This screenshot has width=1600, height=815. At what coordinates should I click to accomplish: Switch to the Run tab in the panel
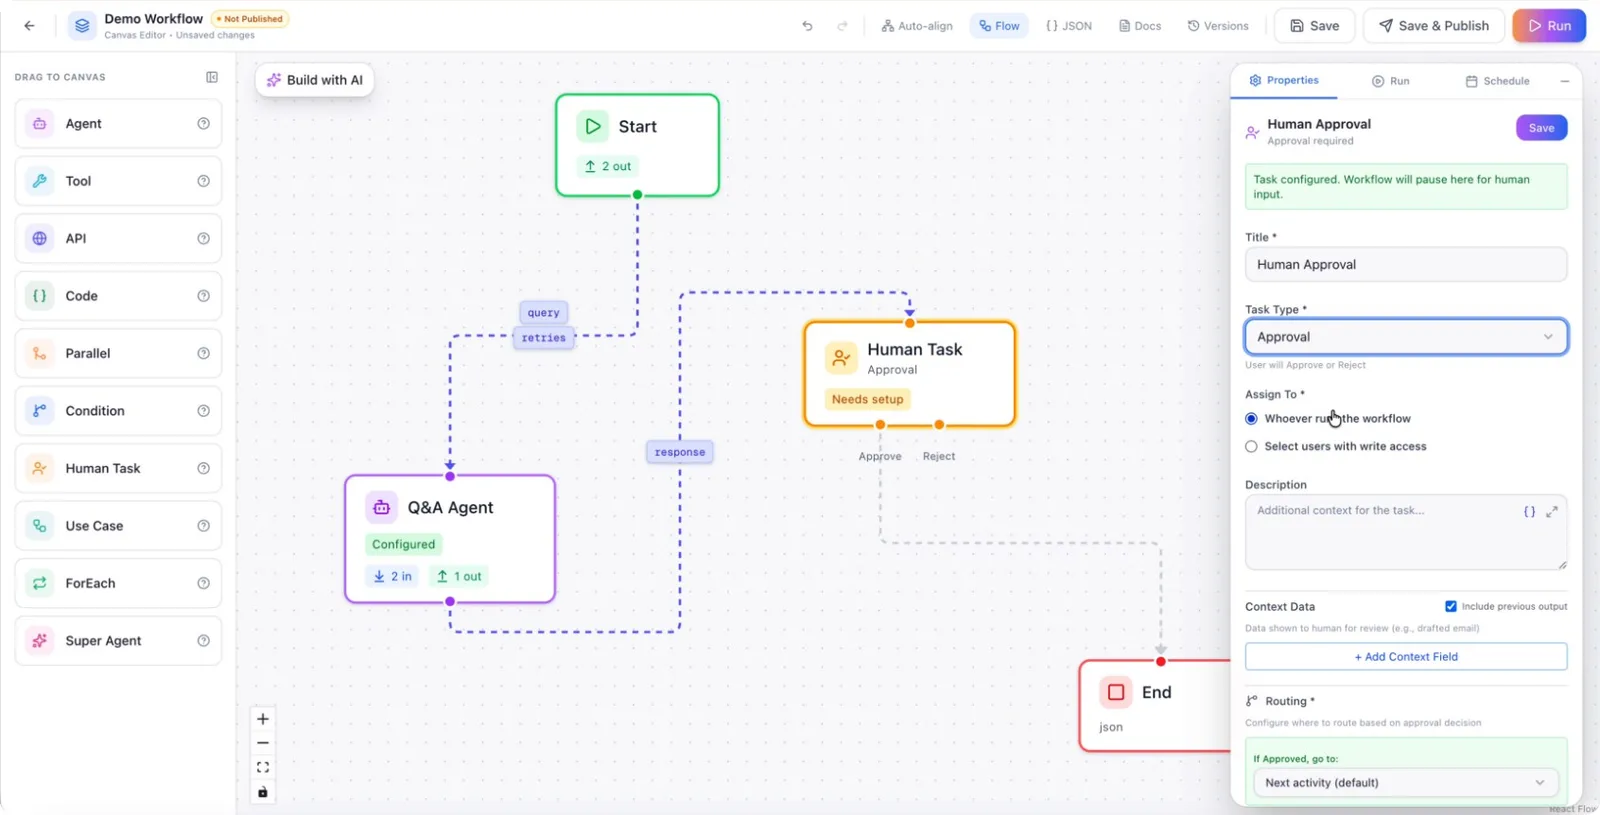(x=1390, y=81)
